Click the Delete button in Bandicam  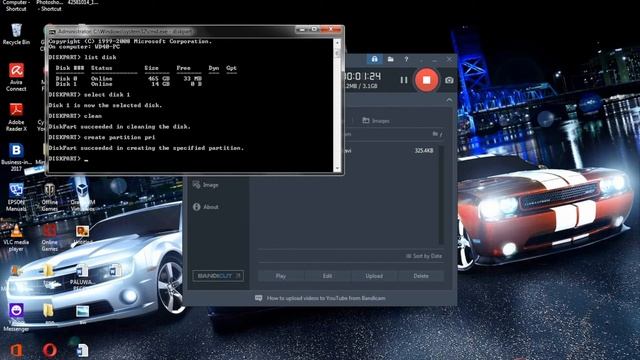pos(421,276)
